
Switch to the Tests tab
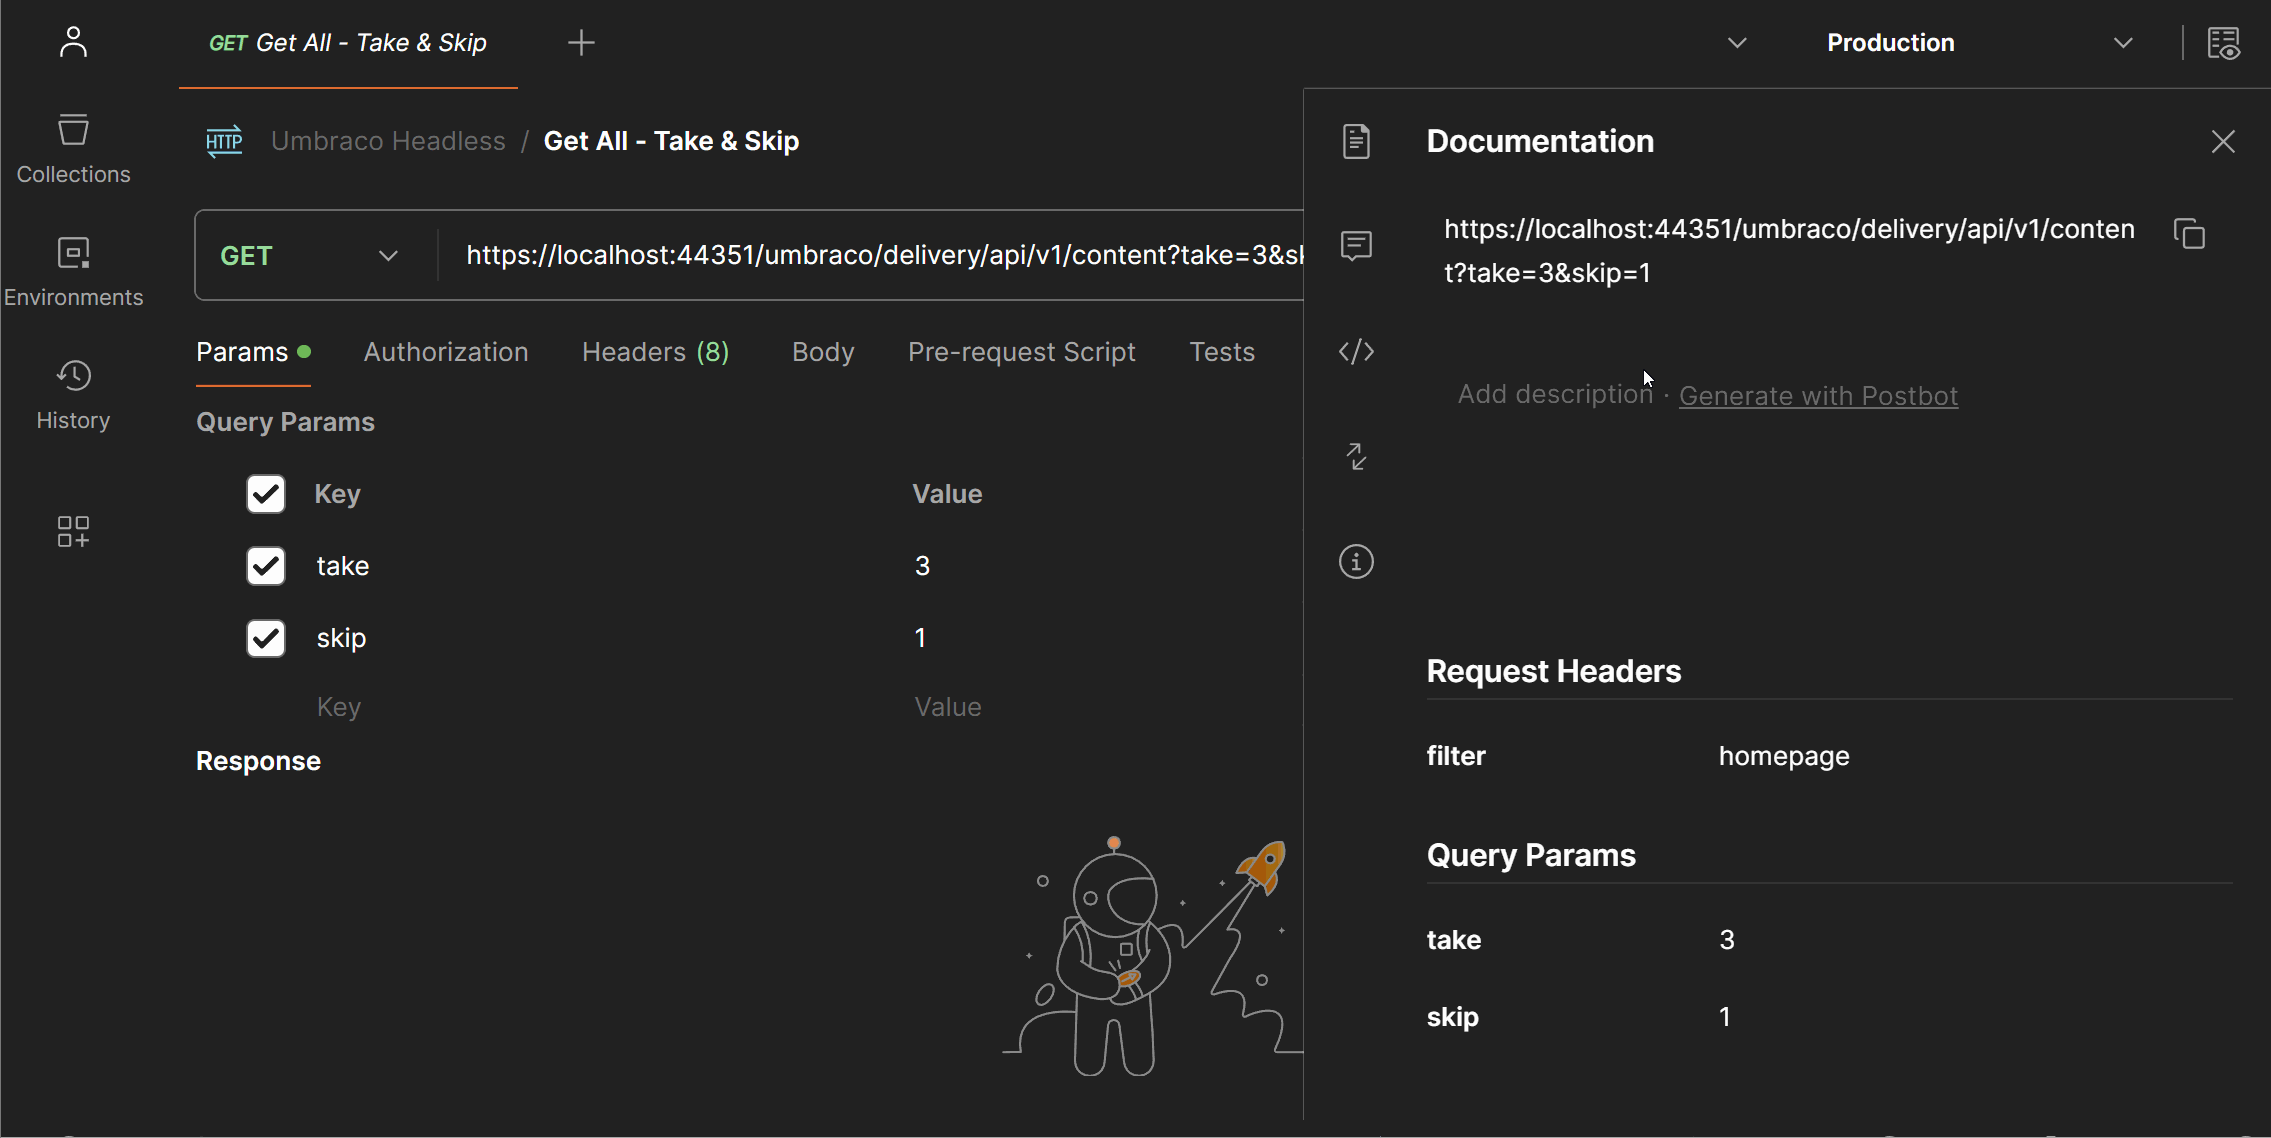click(x=1222, y=352)
